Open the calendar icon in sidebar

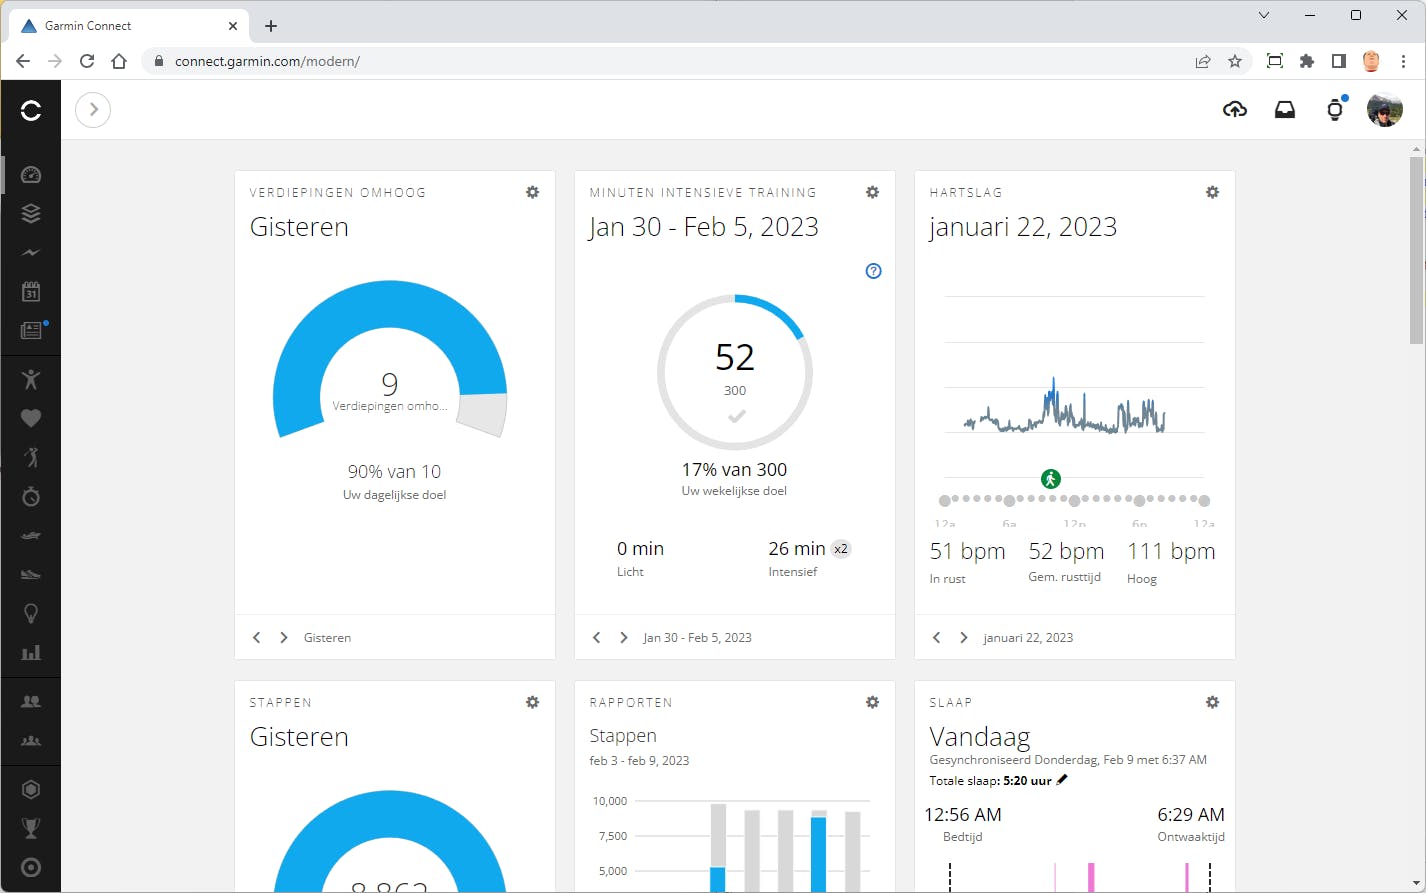tap(31, 292)
